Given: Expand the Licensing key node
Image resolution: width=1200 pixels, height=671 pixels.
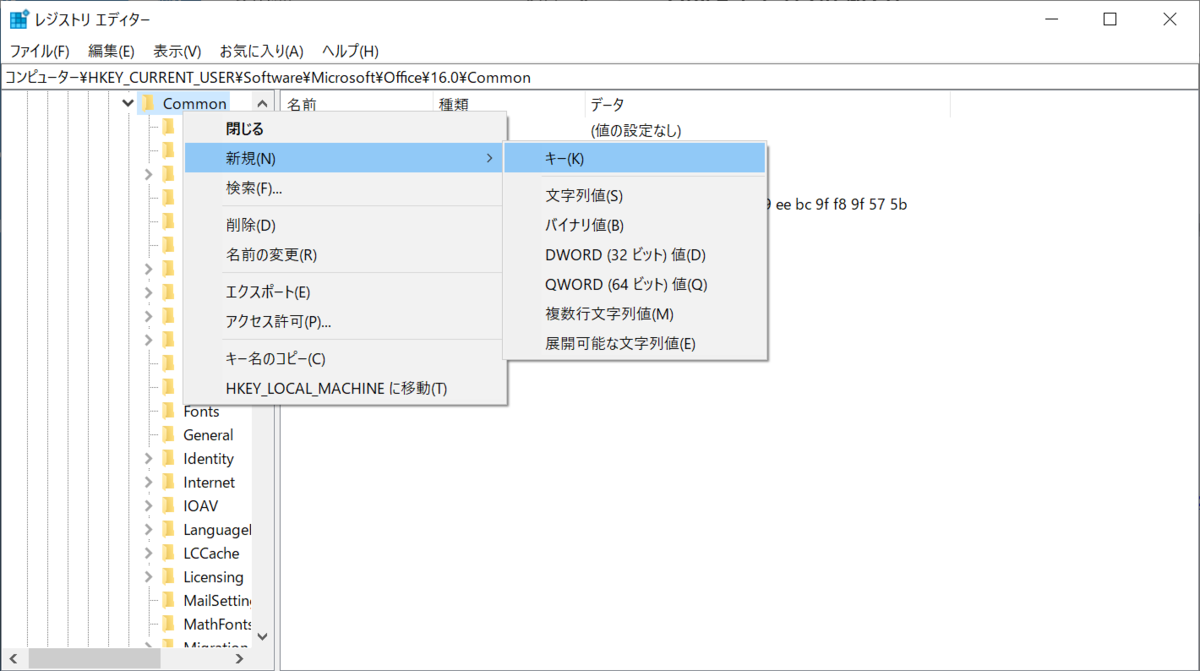Looking at the screenshot, I should tap(148, 577).
